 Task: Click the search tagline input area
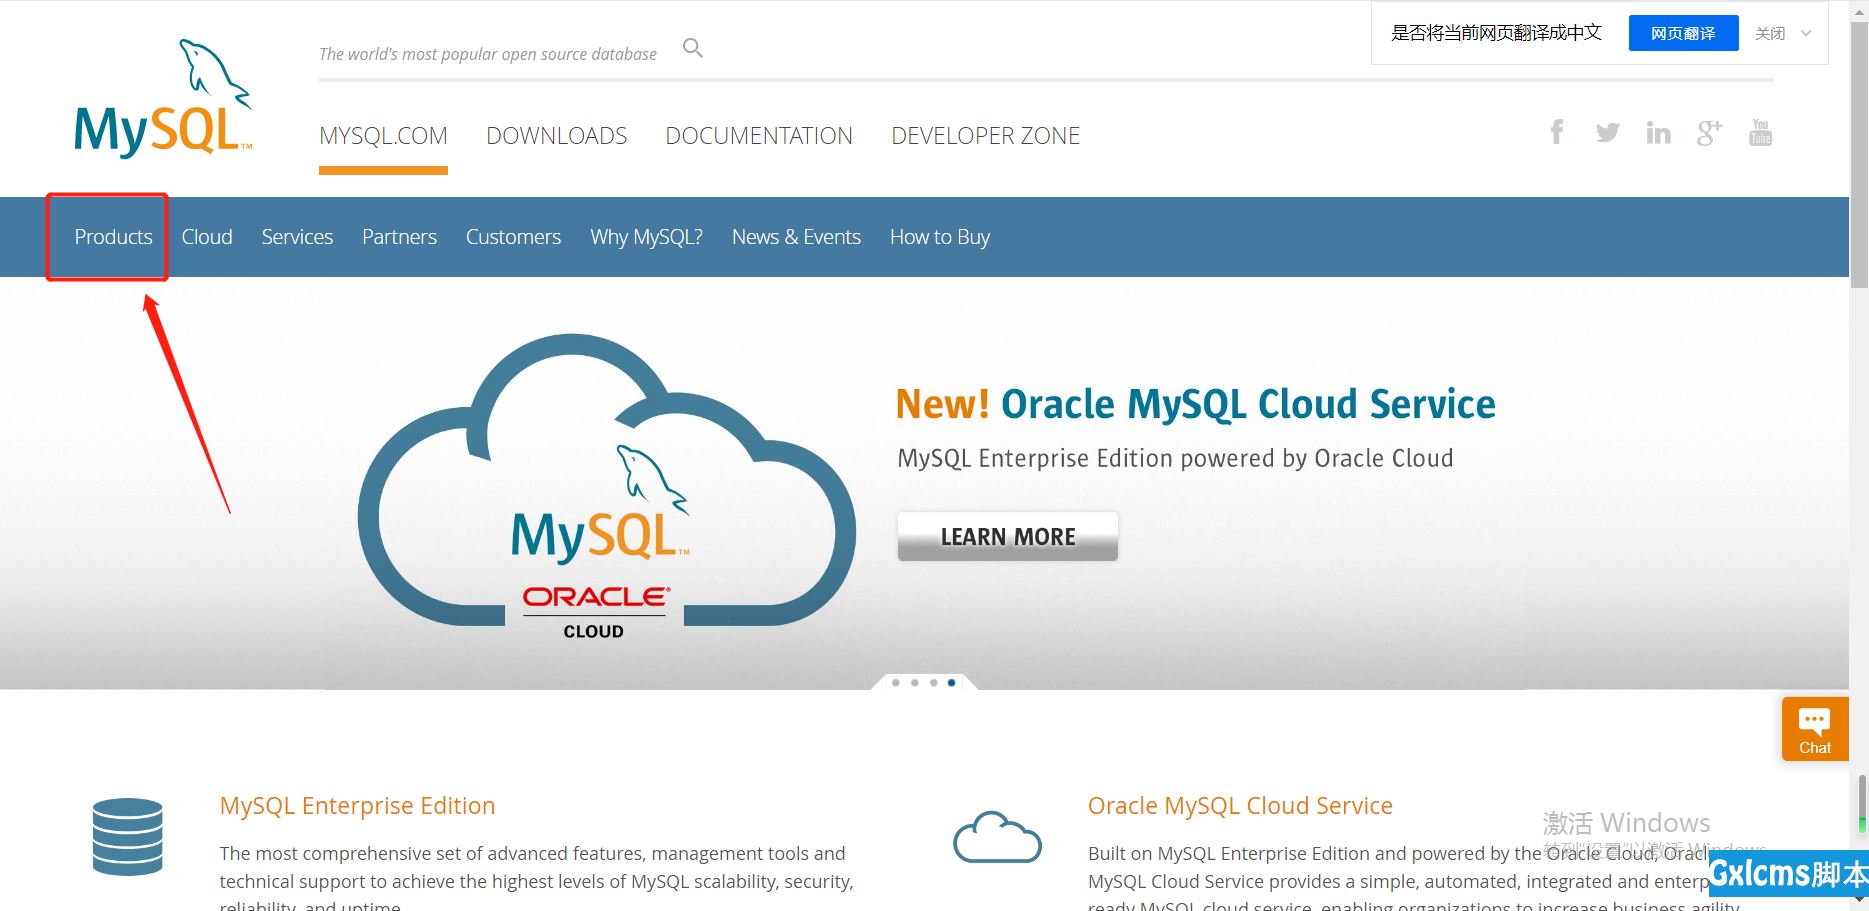click(x=488, y=54)
